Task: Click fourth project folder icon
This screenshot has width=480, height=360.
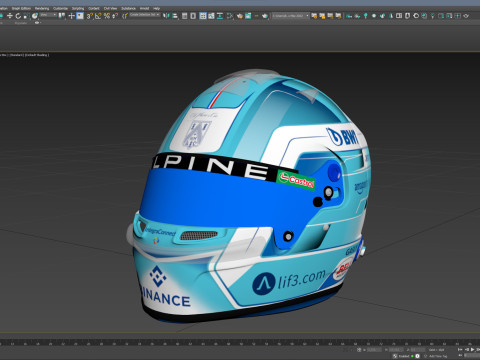Action: pos(338,16)
